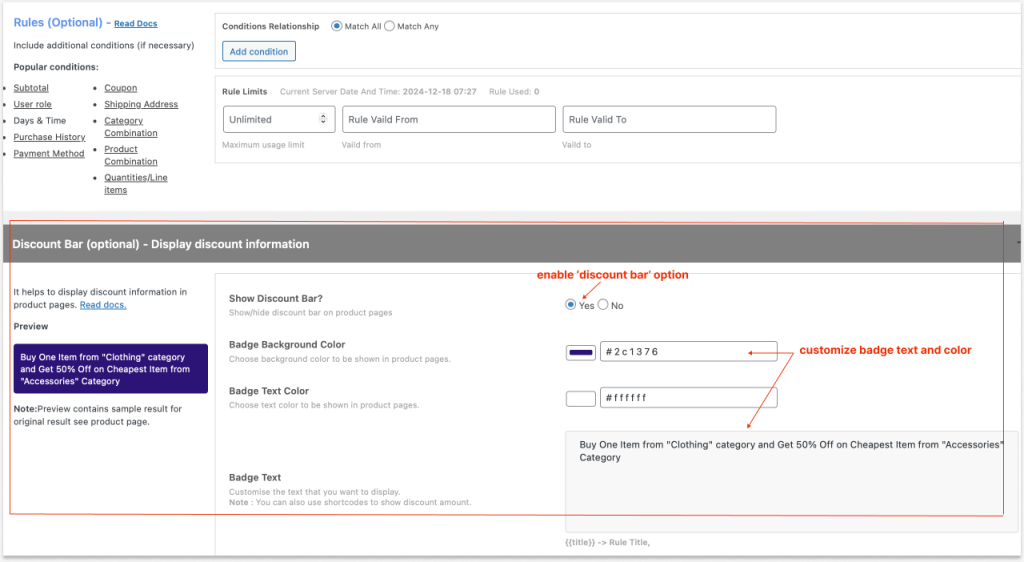
Task: Click the Days & Time text
Action: tap(40, 121)
